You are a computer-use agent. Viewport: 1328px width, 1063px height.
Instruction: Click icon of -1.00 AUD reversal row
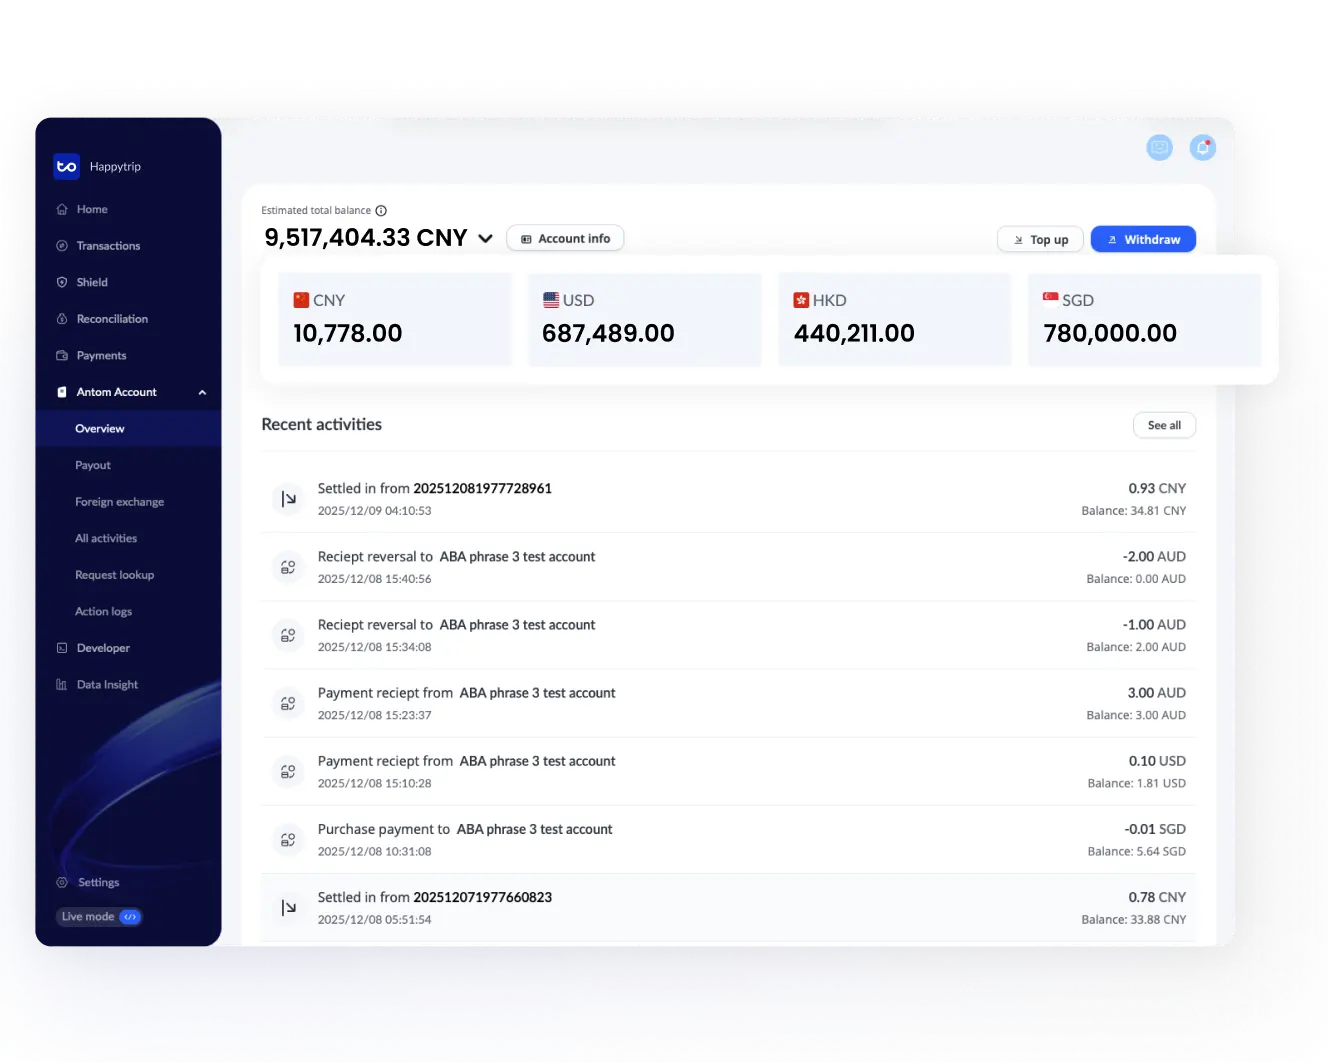pos(288,635)
